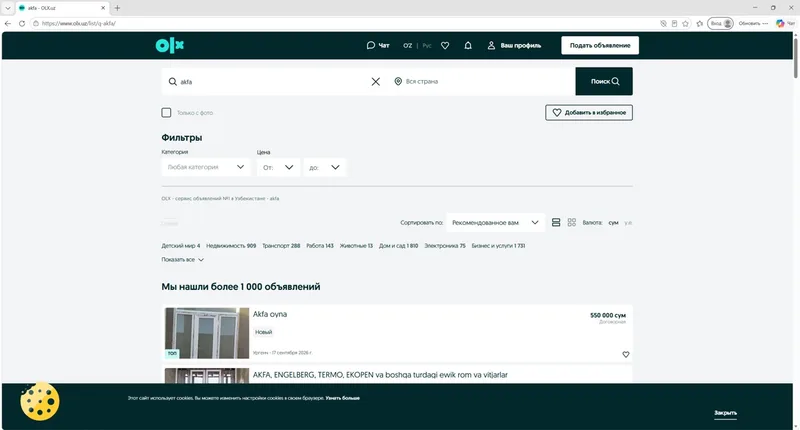This screenshot has height=430, width=800.
Task: Close the akfa - OLX.uz tab
Action: 103,8
